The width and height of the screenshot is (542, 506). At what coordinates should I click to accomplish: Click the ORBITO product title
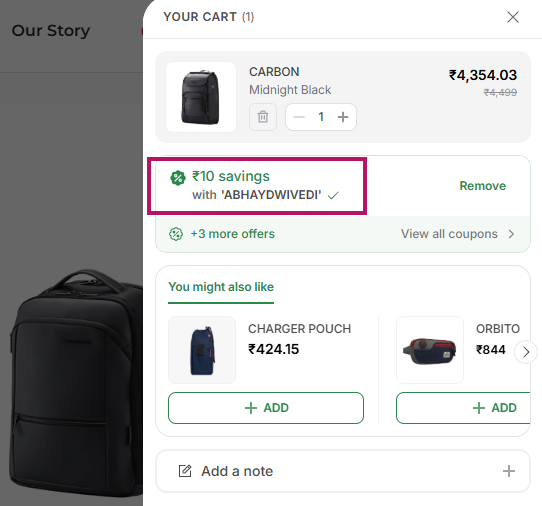(x=498, y=329)
